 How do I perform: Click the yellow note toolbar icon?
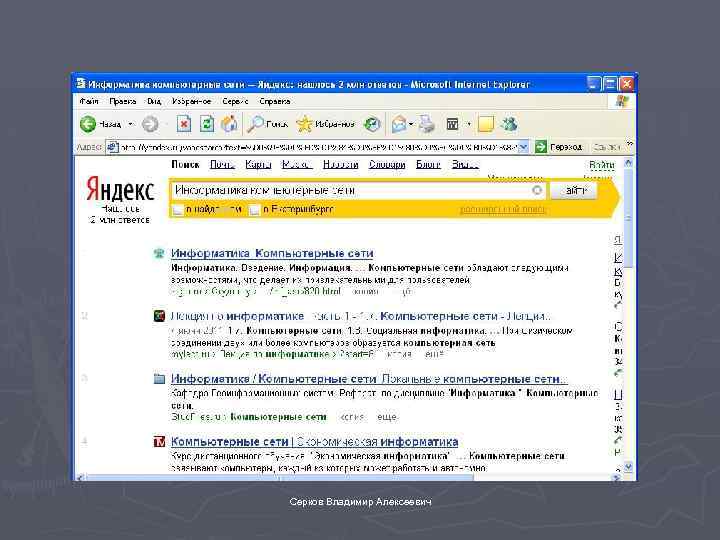pos(486,124)
